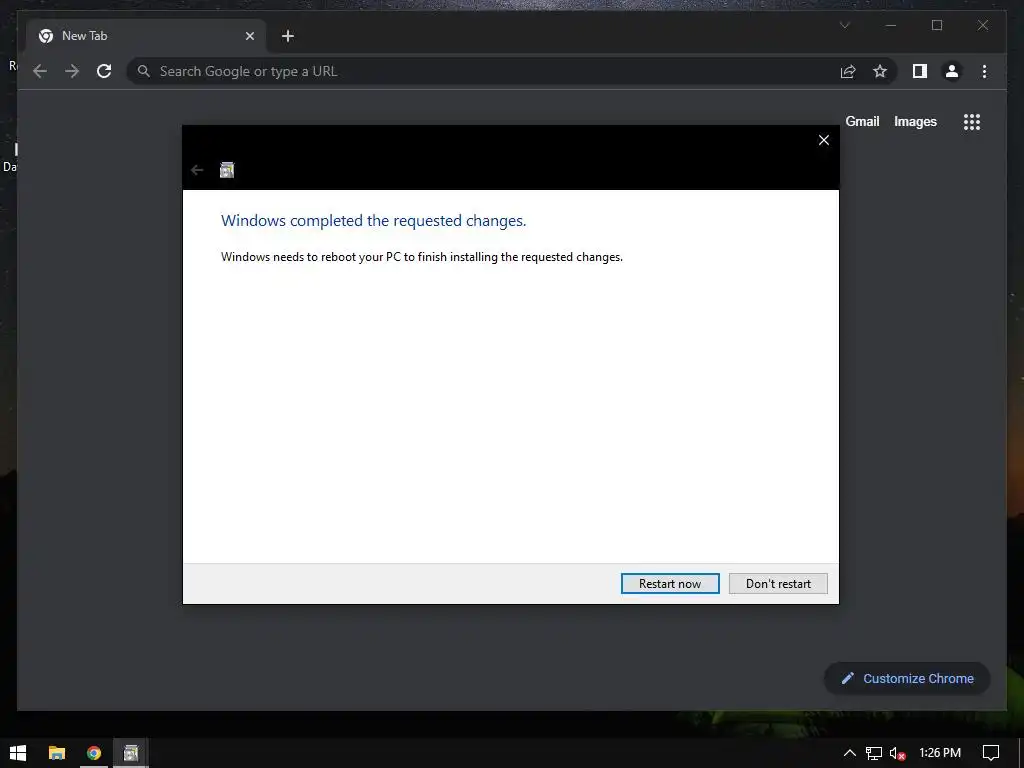Image resolution: width=1024 pixels, height=768 pixels.
Task: Open a new Chrome tab
Action: (x=288, y=36)
